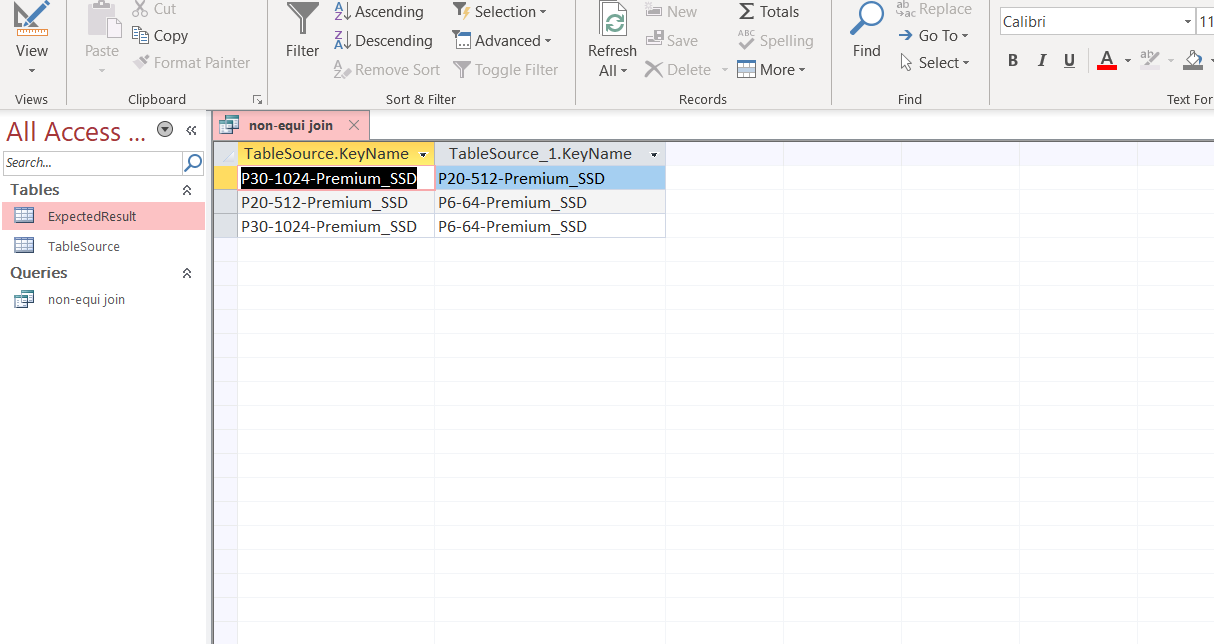
Task: Click the Copy command
Action: 160,35
